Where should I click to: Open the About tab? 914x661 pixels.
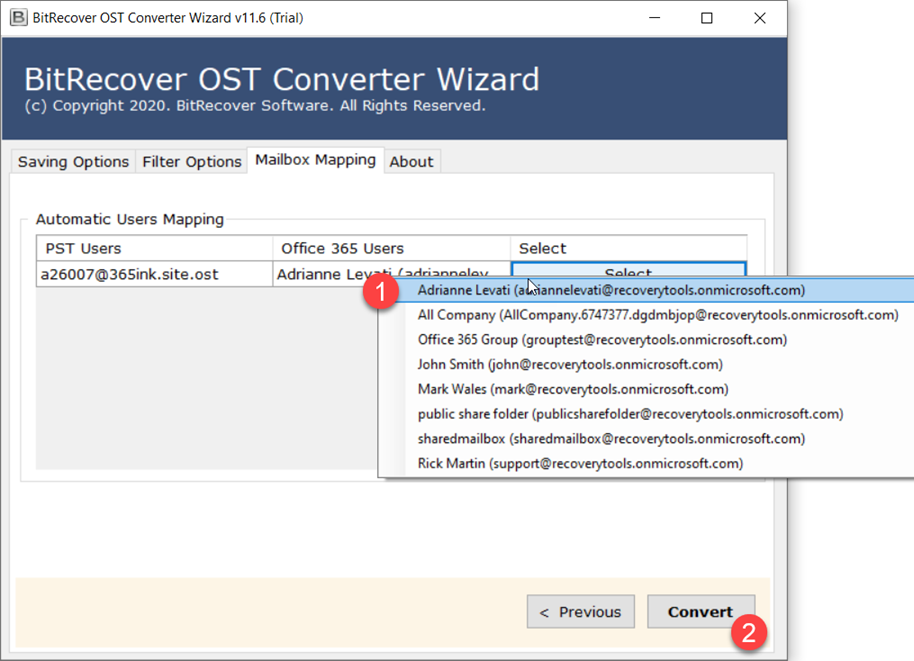412,161
